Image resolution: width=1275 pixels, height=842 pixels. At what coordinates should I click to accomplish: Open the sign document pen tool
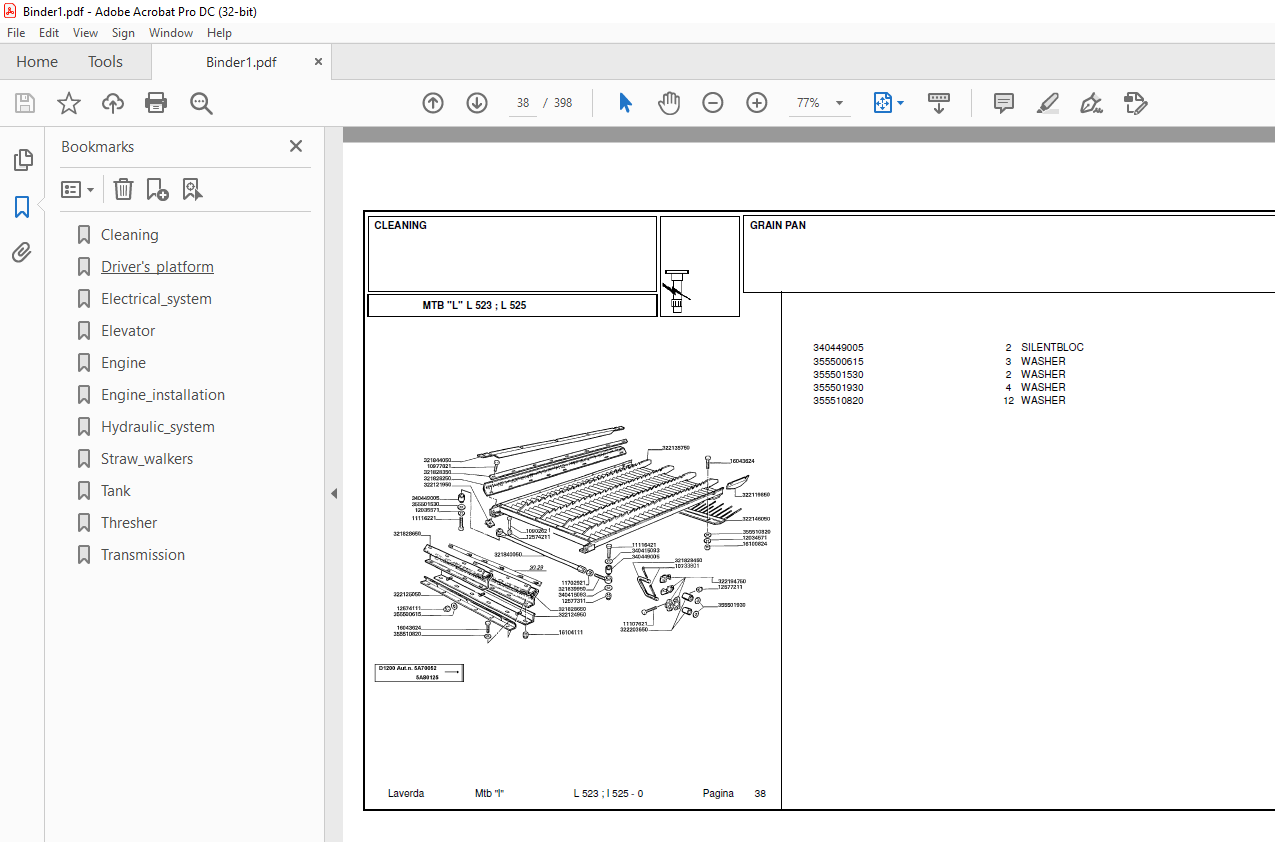[1091, 103]
